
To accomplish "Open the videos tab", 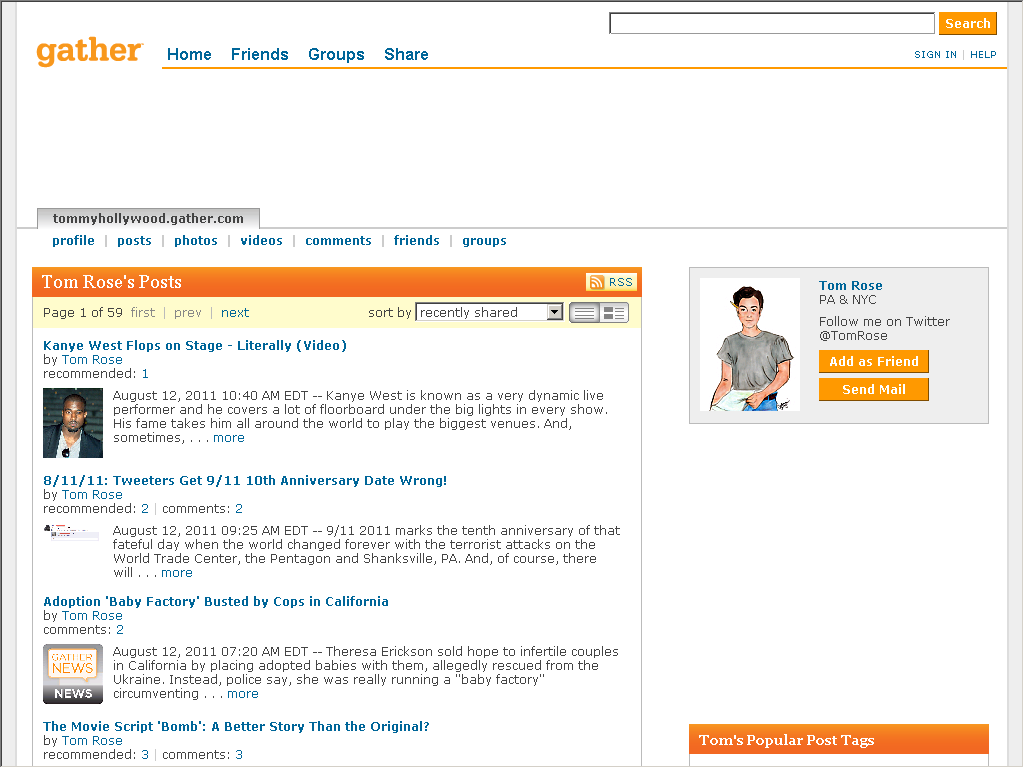I will coord(261,241).
